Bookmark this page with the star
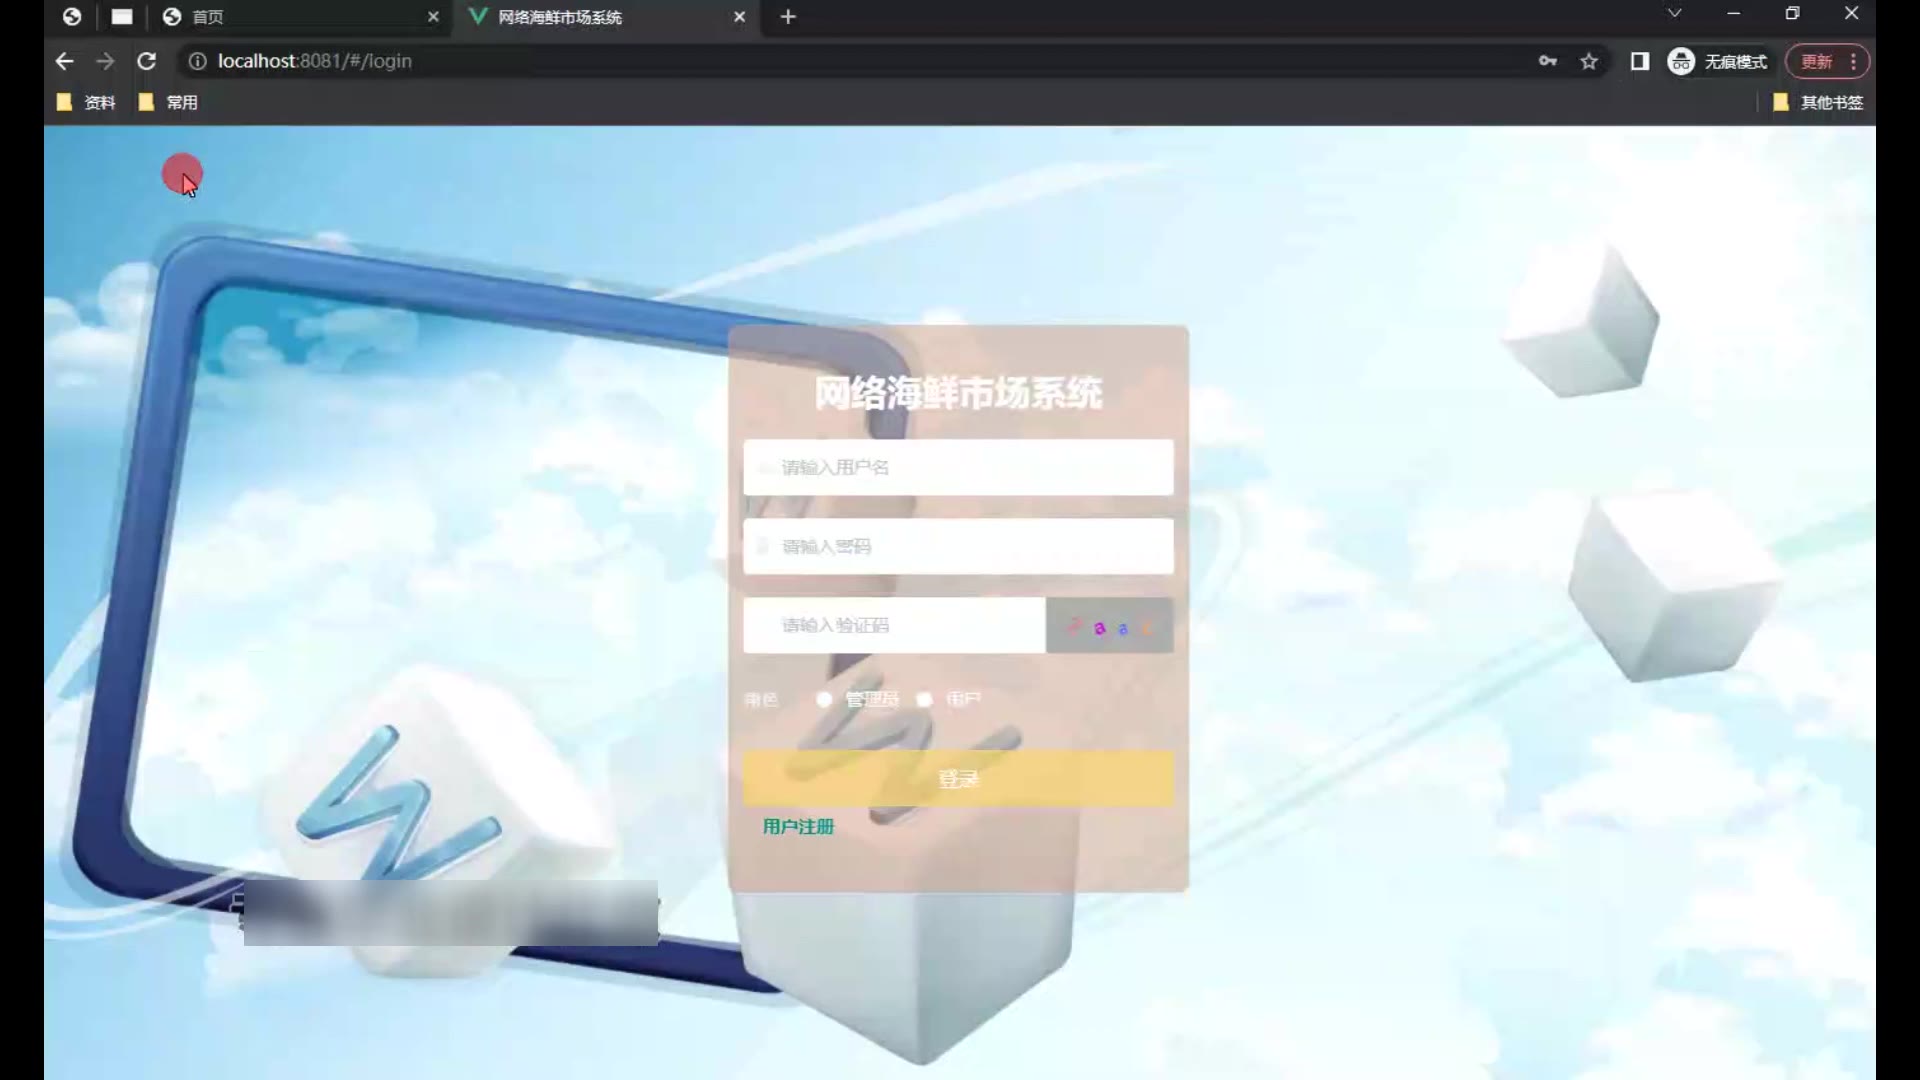 1589,61
